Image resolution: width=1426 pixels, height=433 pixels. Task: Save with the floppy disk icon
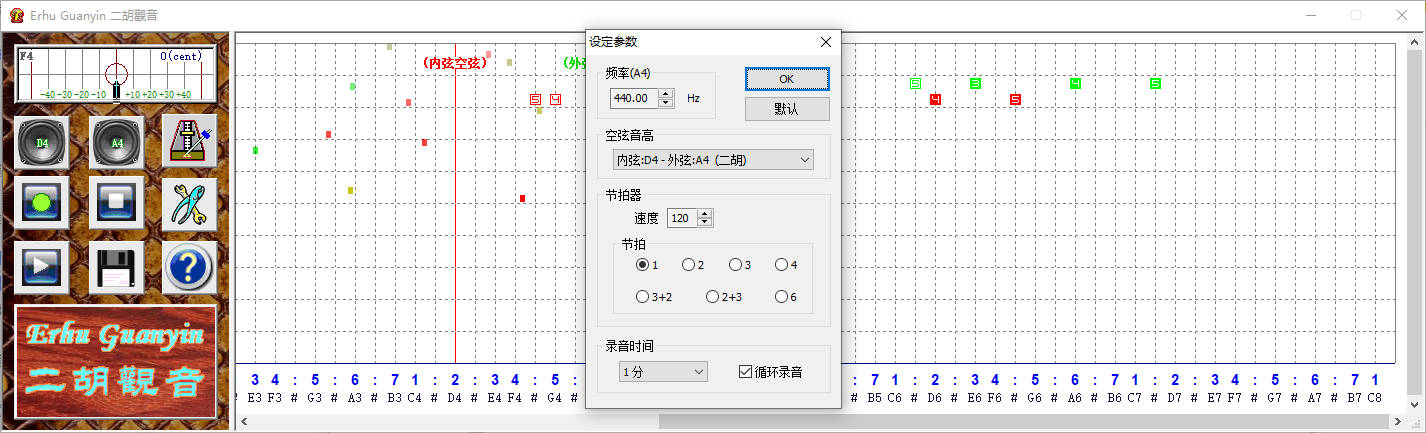[117, 267]
